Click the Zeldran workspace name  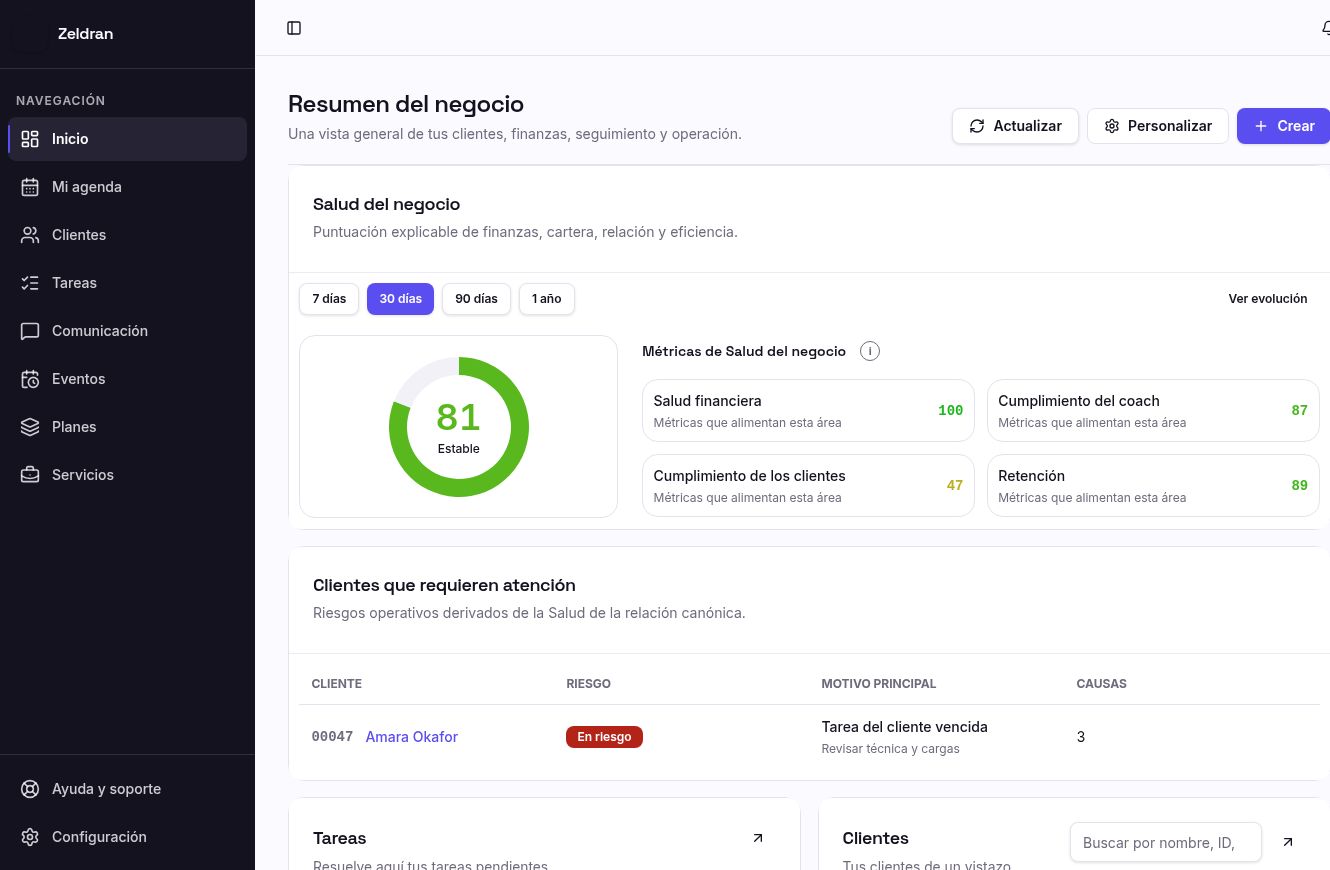[x=85, y=34]
